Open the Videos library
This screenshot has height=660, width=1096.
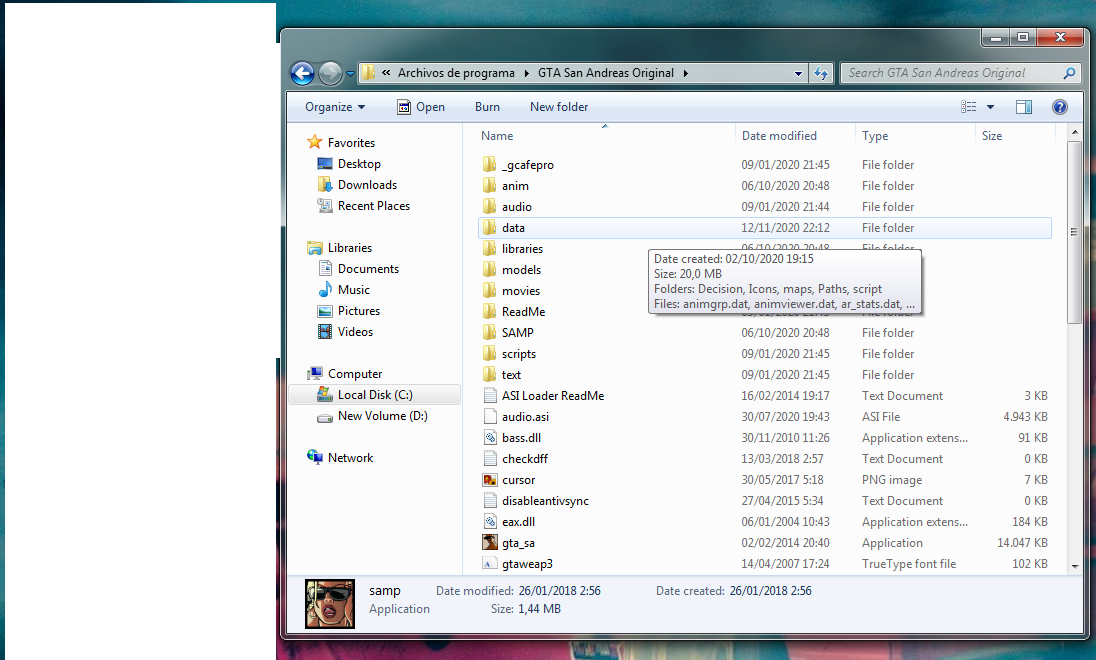click(x=355, y=331)
